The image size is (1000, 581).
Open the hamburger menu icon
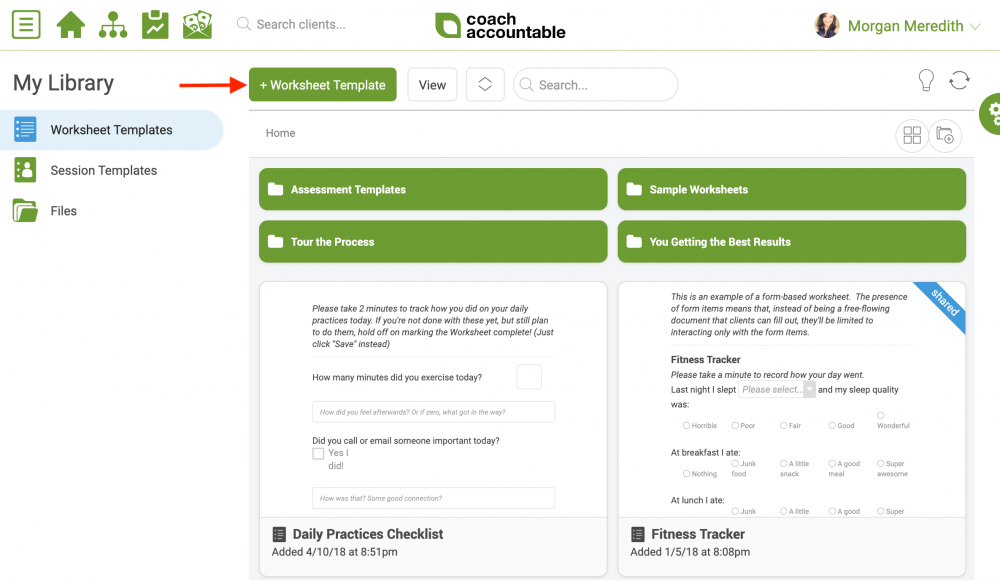[26, 24]
